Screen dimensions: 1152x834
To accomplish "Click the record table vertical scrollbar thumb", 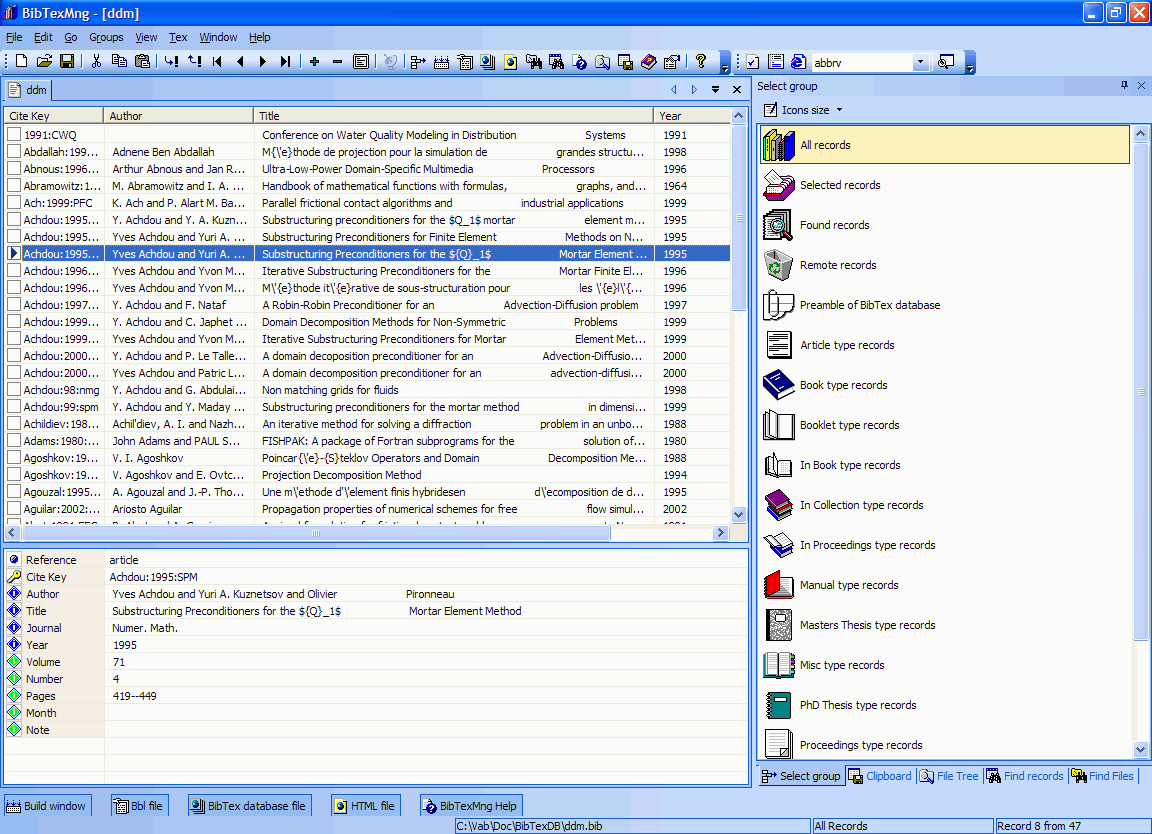I will tap(739, 218).
